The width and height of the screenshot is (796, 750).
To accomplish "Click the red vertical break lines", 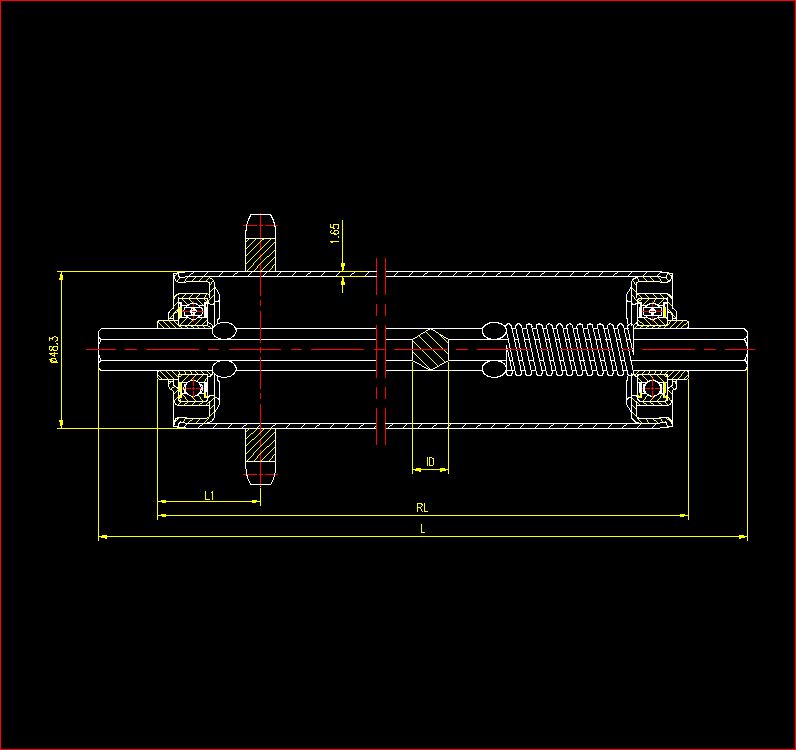I will coord(381,349).
